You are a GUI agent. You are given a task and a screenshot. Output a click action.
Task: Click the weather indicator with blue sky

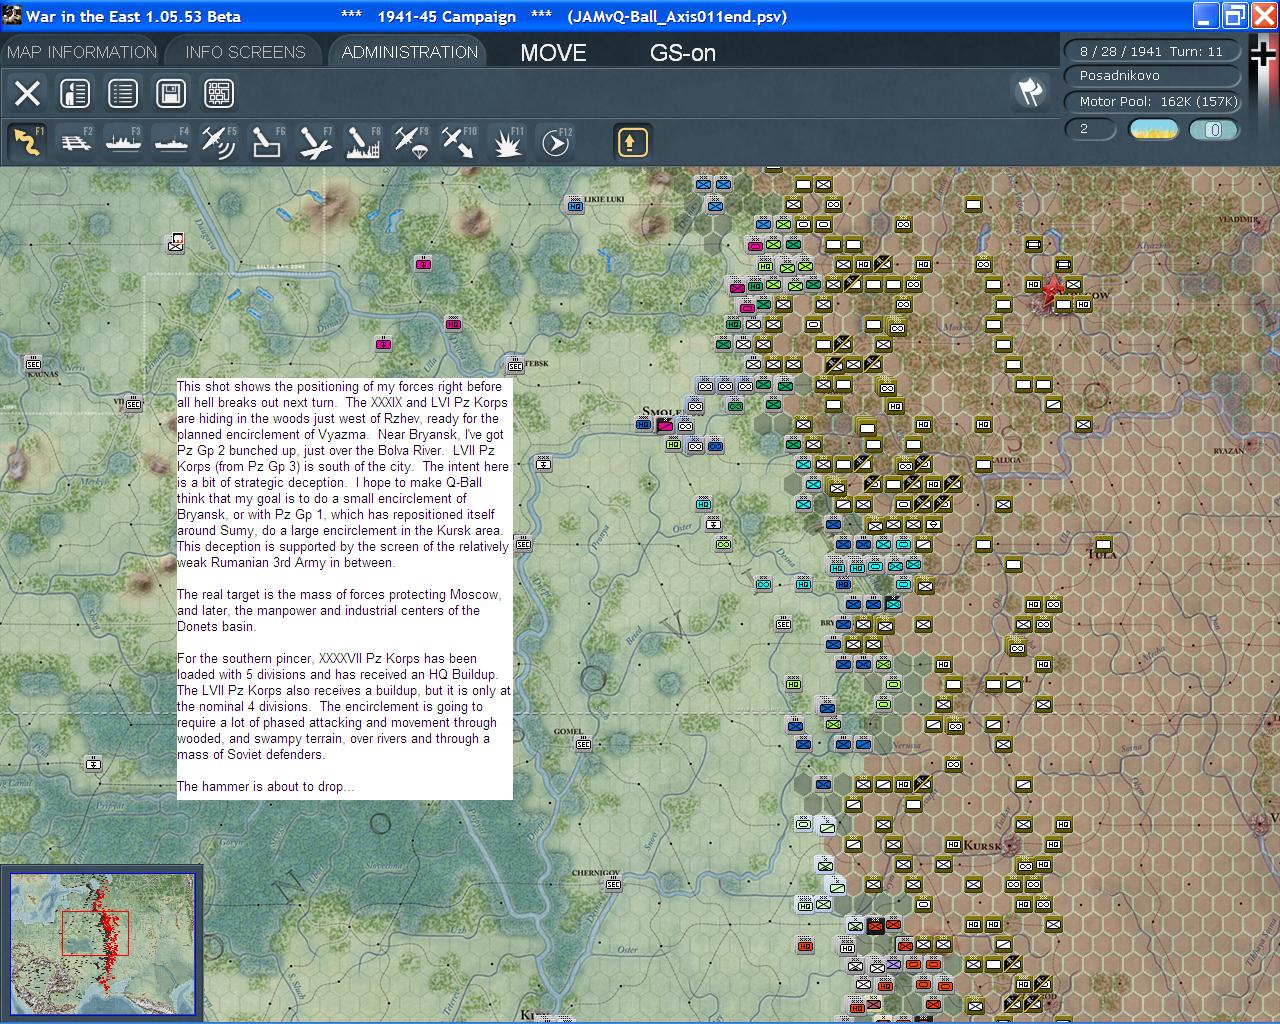point(1153,129)
